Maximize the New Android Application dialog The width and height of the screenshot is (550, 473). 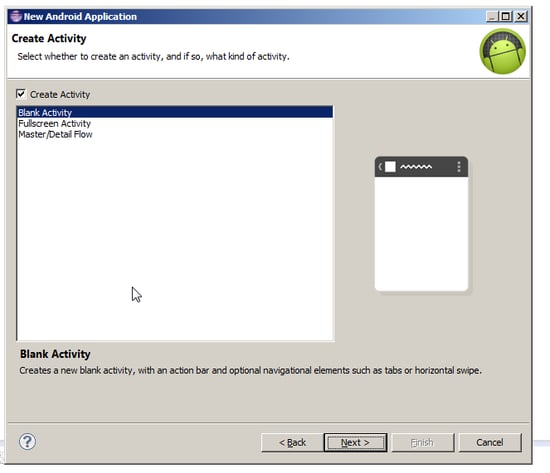pyautogui.click(x=506, y=16)
